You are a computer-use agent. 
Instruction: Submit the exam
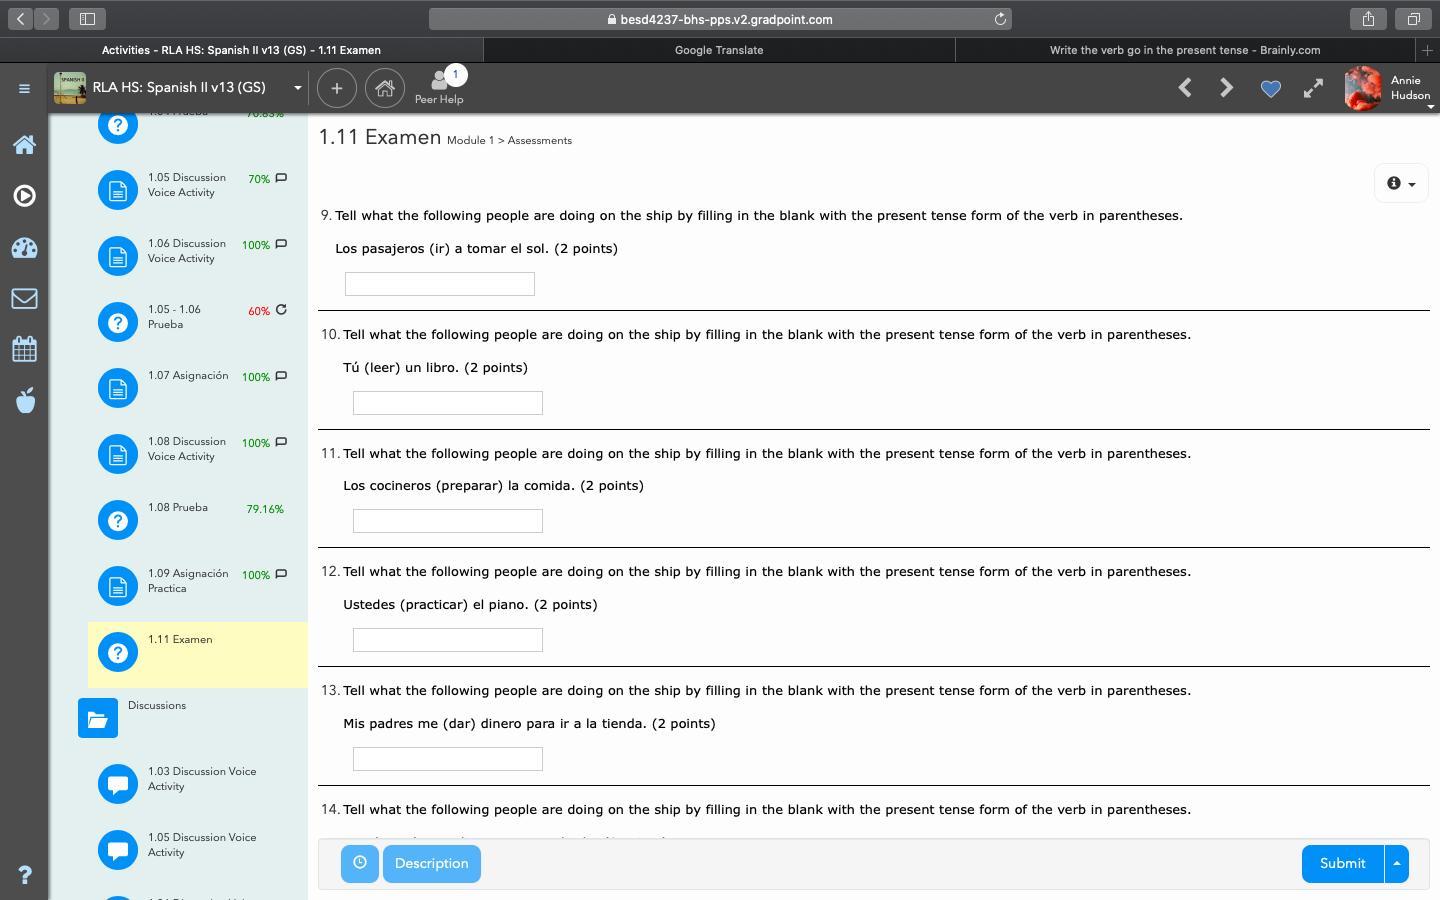click(1342, 864)
